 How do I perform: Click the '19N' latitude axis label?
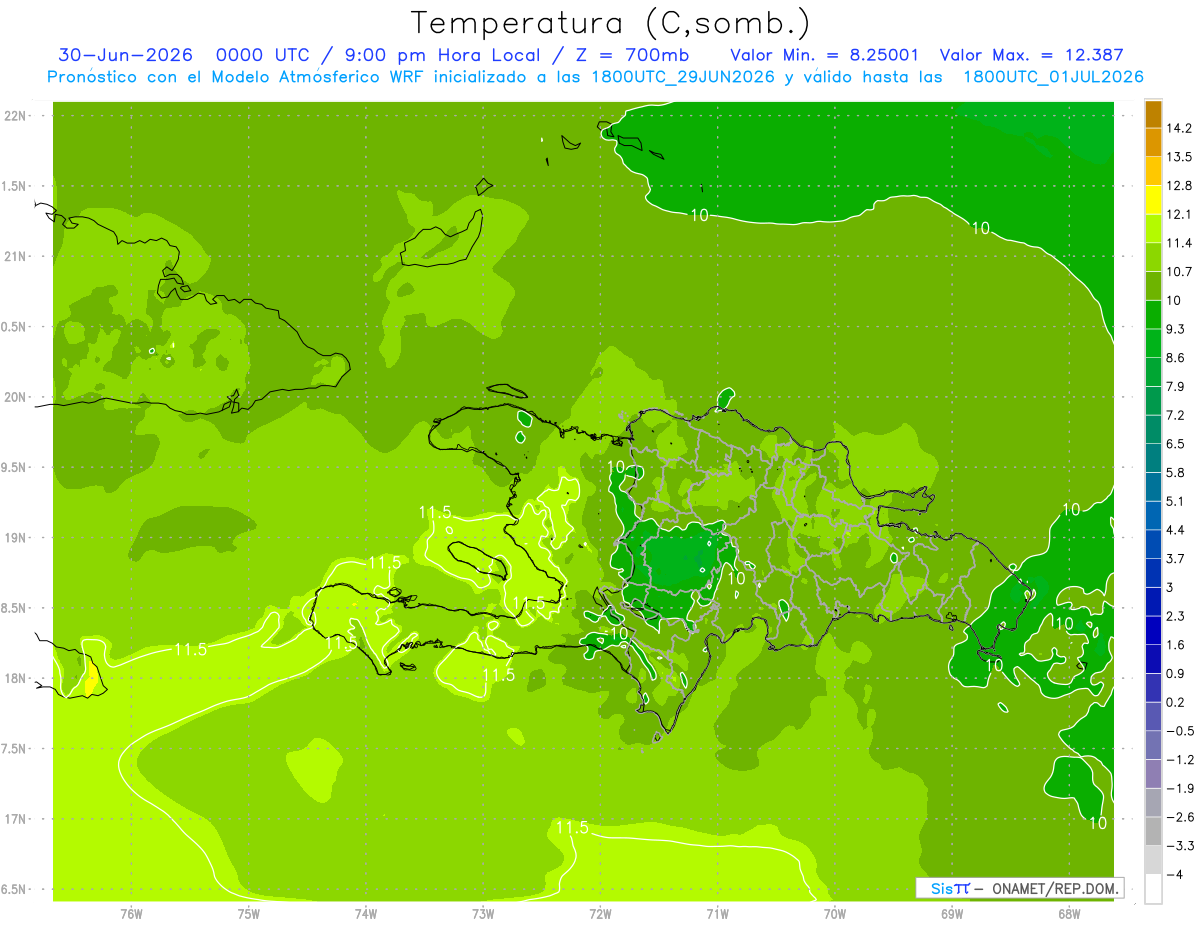click(x=17, y=538)
